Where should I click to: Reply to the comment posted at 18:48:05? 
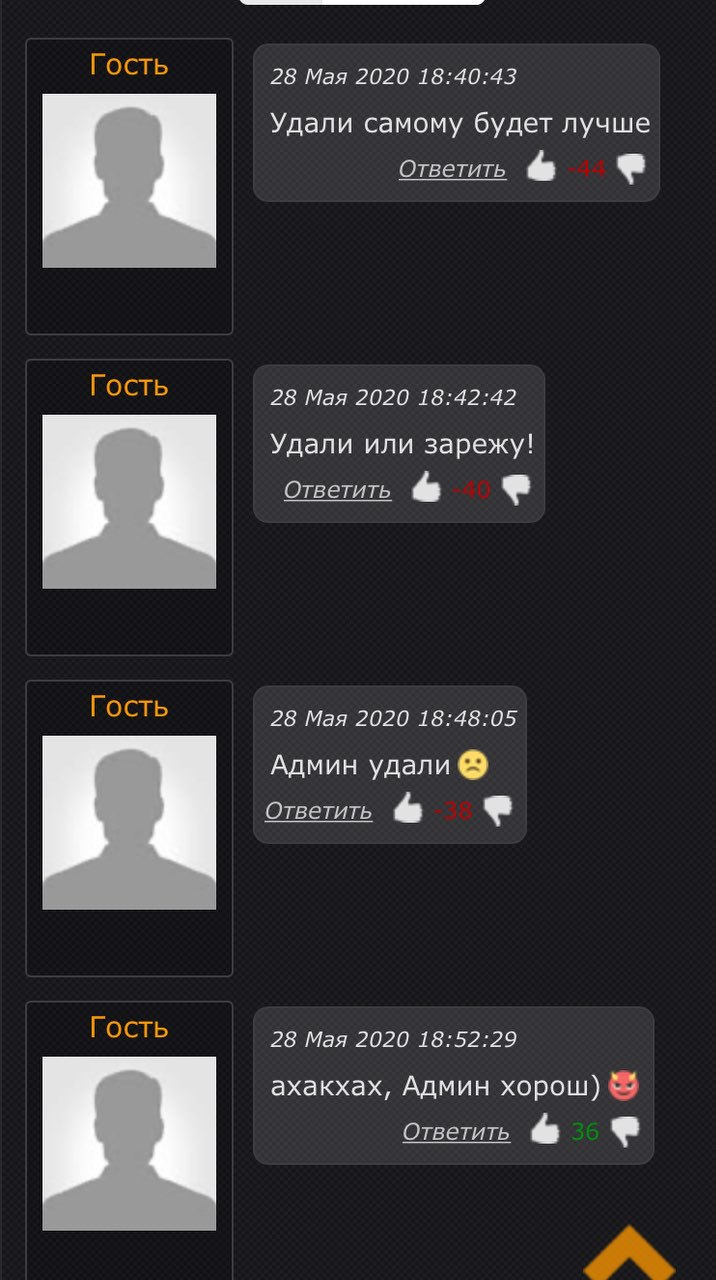tap(318, 811)
